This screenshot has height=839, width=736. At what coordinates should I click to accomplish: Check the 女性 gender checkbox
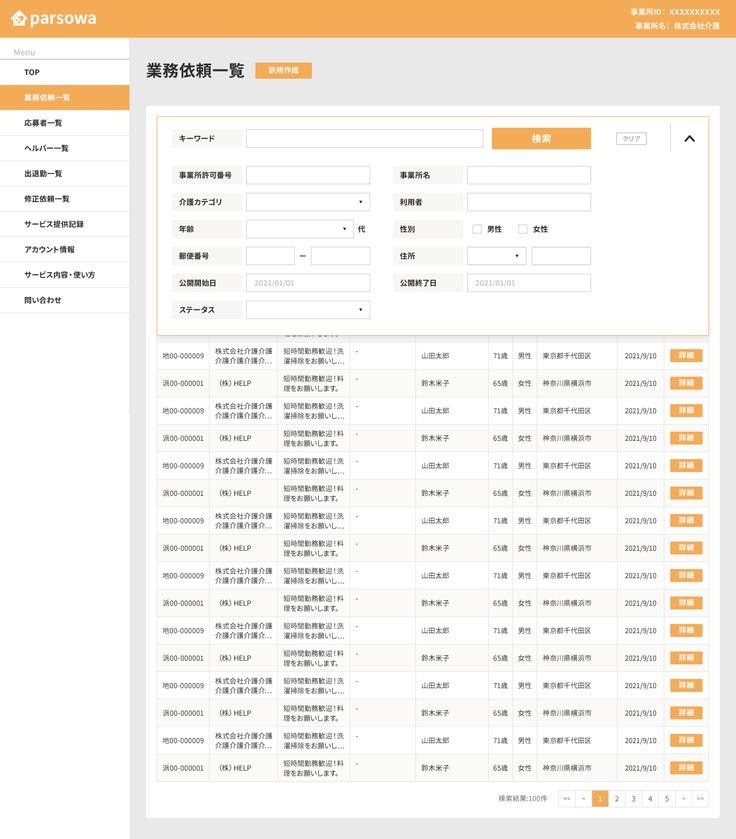[x=523, y=229]
